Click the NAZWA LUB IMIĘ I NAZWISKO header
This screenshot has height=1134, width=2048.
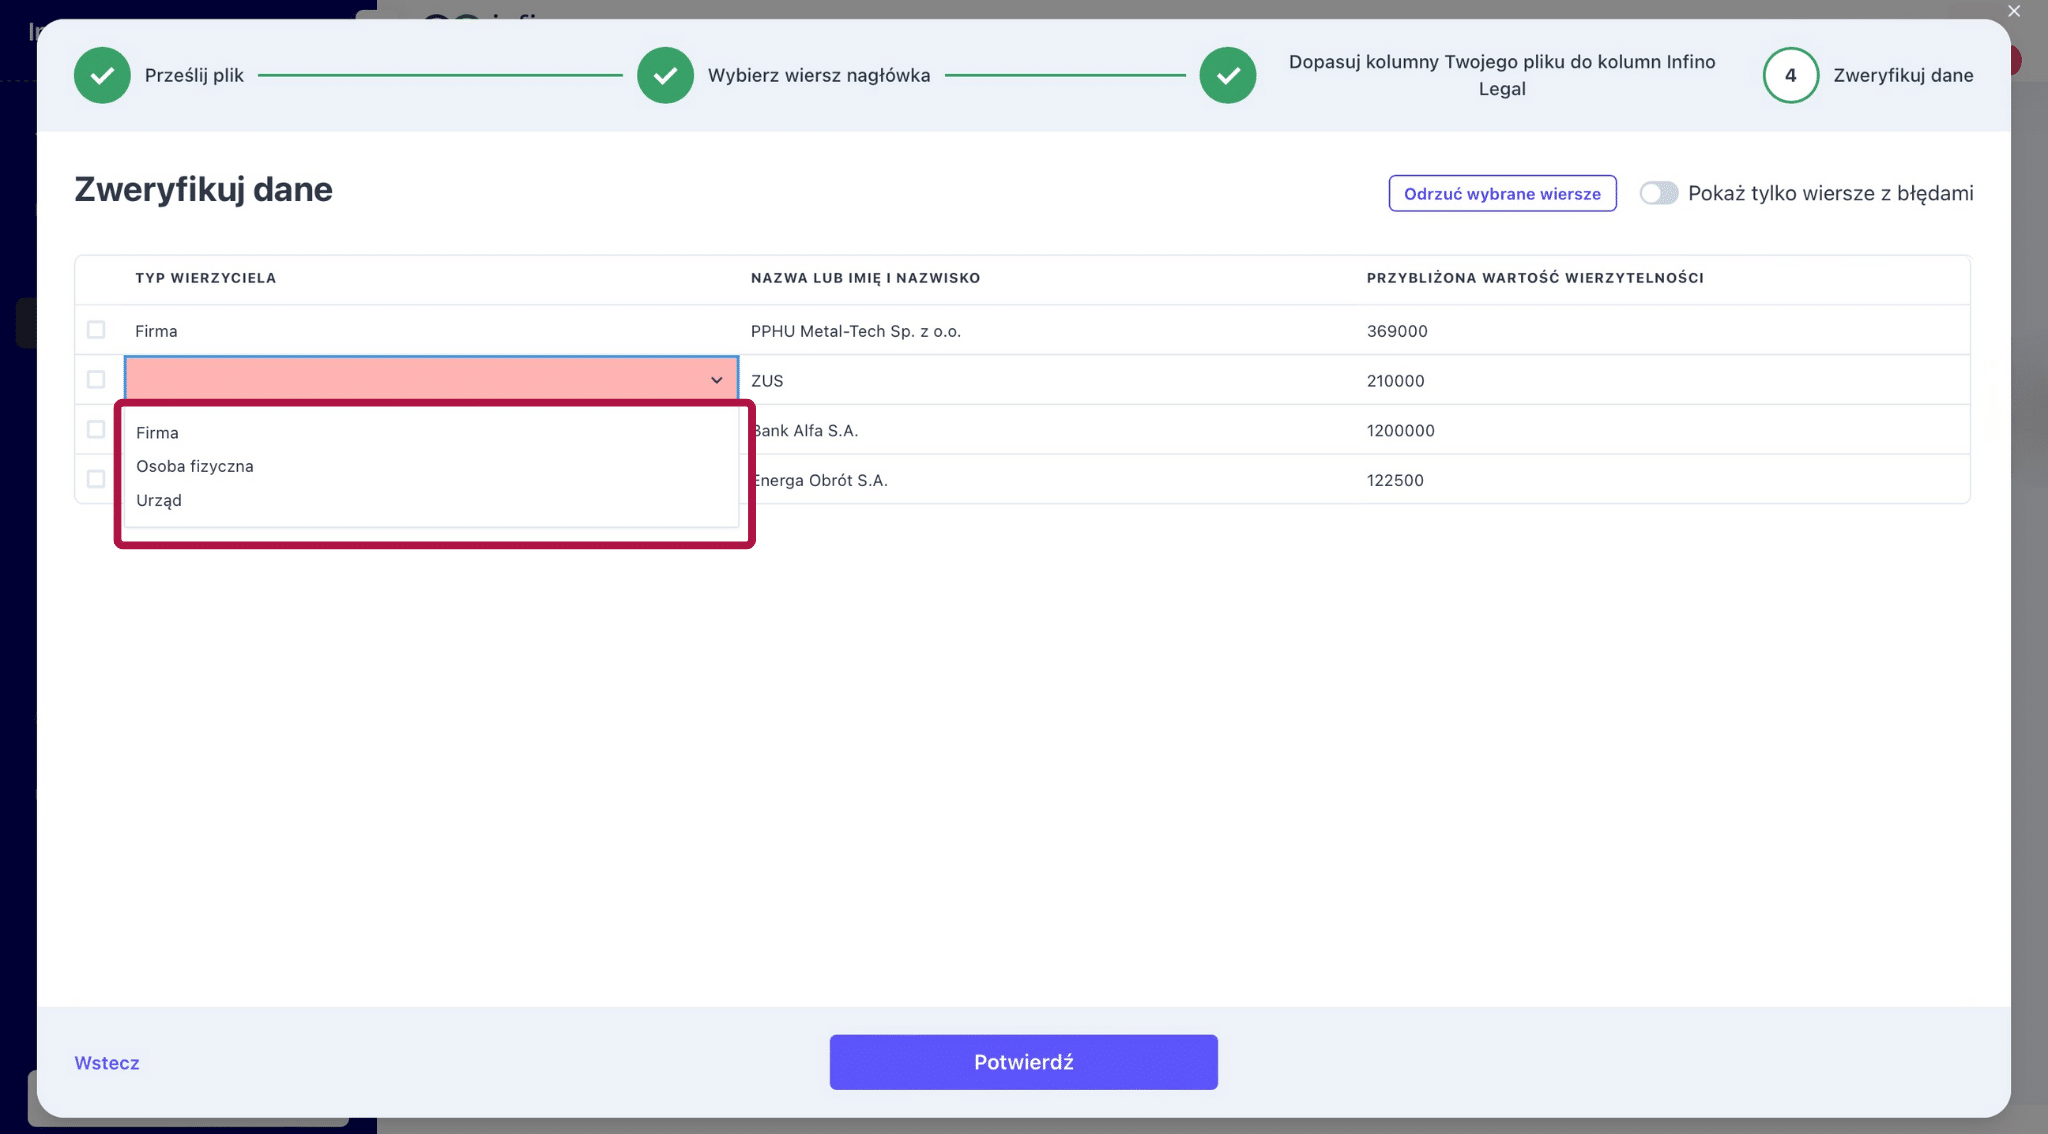coord(865,278)
